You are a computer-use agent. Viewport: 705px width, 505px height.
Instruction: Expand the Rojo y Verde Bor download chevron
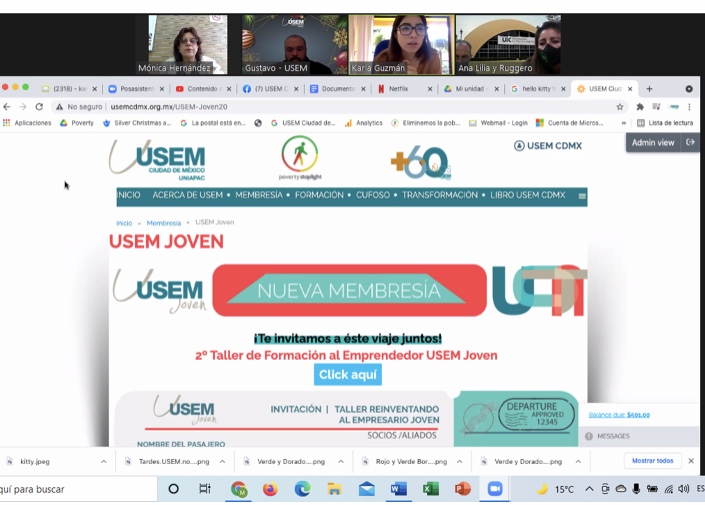click(460, 461)
